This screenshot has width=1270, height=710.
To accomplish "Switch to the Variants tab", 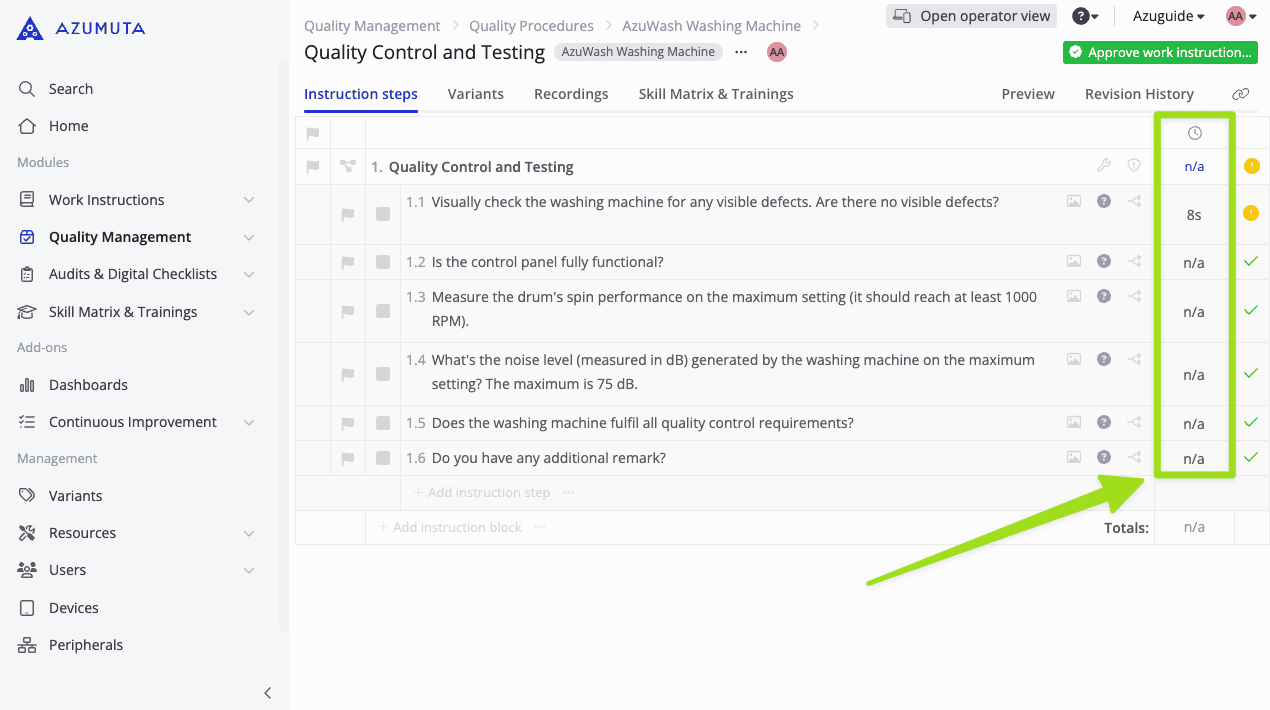I will [x=475, y=94].
